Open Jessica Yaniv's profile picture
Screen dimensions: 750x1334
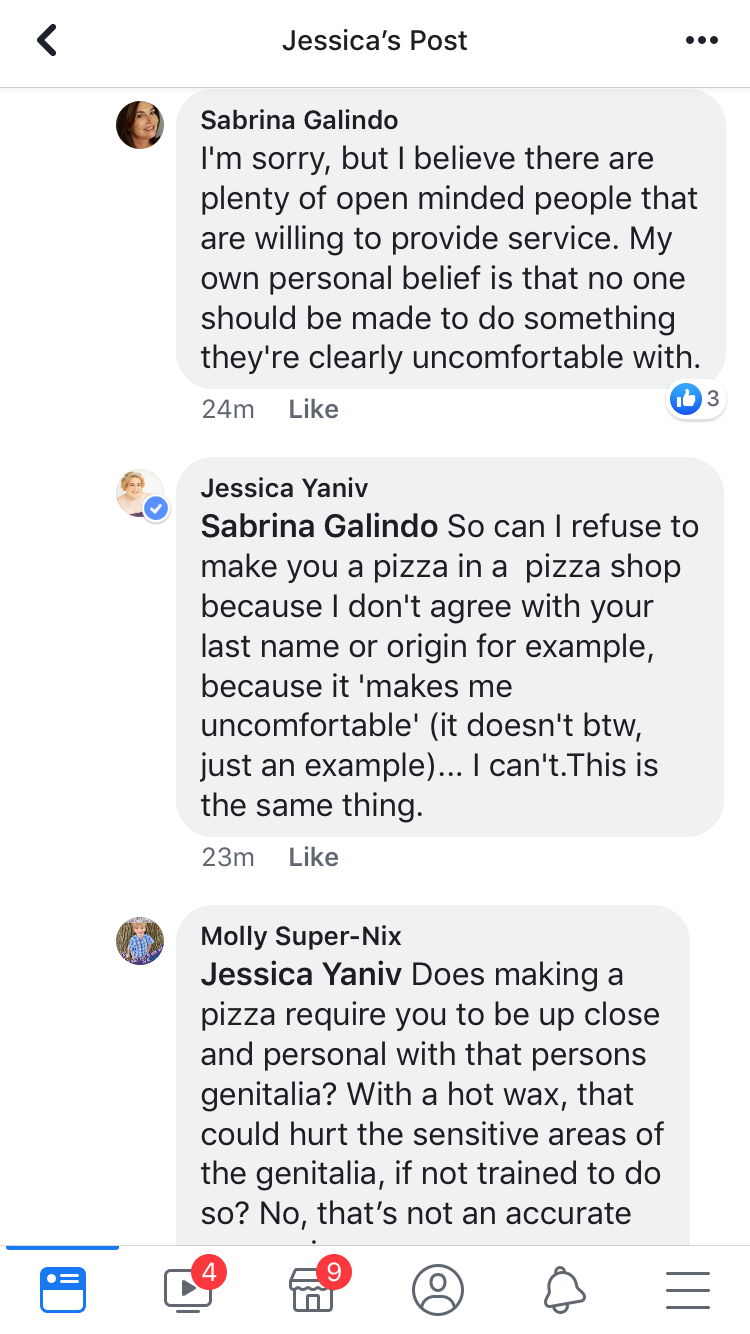pyautogui.click(x=140, y=493)
